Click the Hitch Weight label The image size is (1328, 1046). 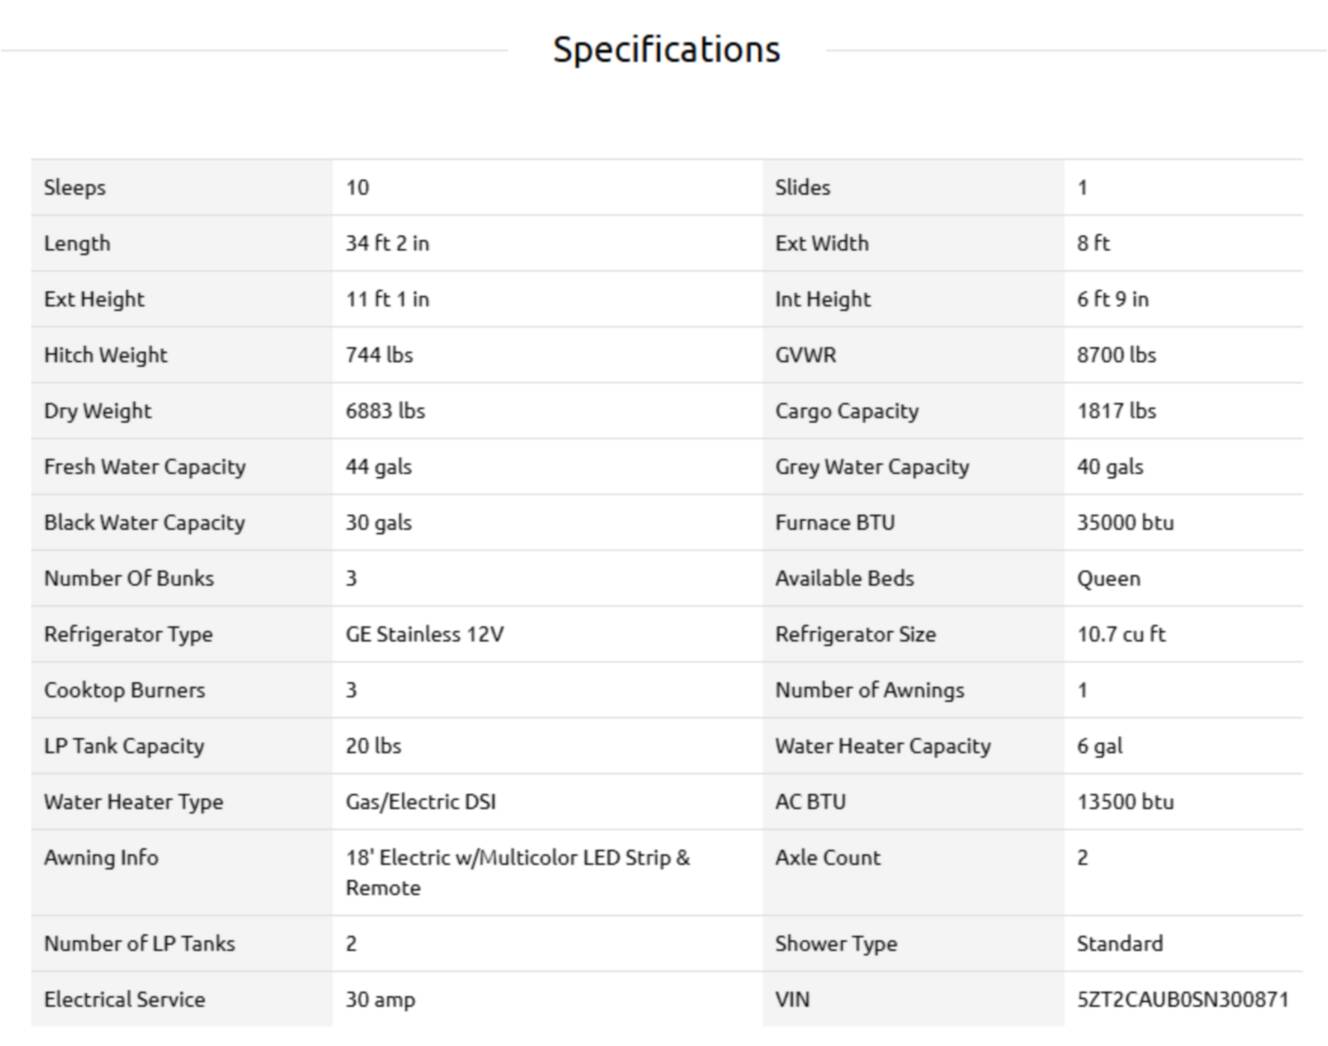coord(105,355)
